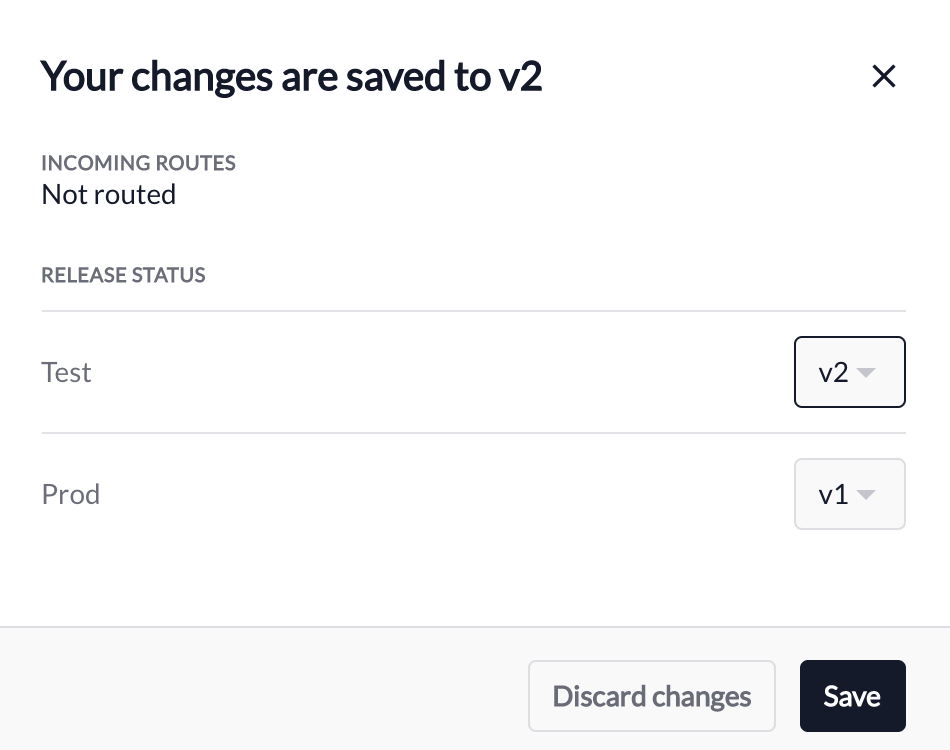950x750 pixels.
Task: Click the v1 value in the Prod selector
Action: pos(832,494)
